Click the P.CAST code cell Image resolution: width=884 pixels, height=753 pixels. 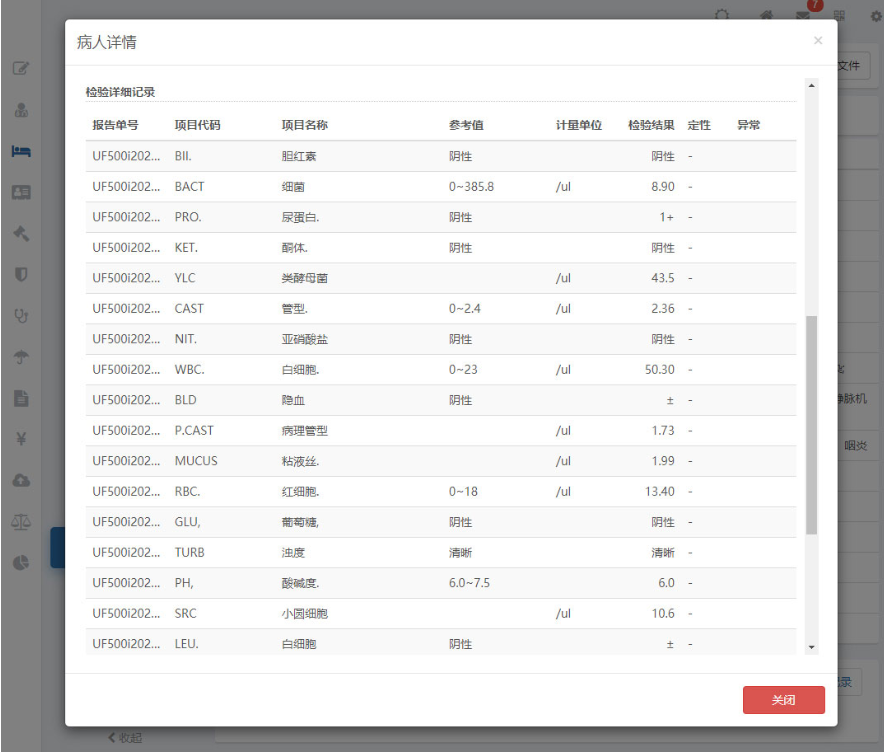pyautogui.click(x=194, y=430)
